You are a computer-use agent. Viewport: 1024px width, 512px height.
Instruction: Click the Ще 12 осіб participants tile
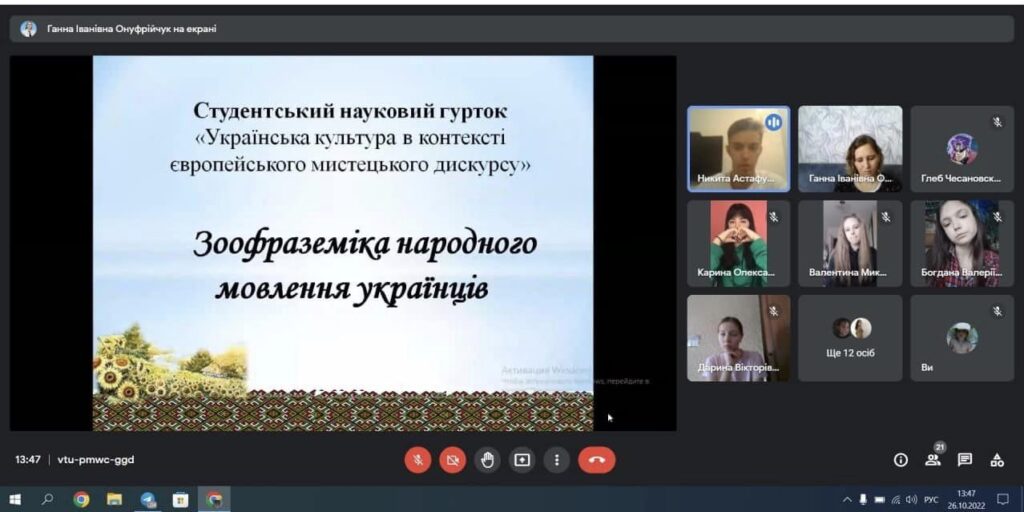click(x=850, y=337)
